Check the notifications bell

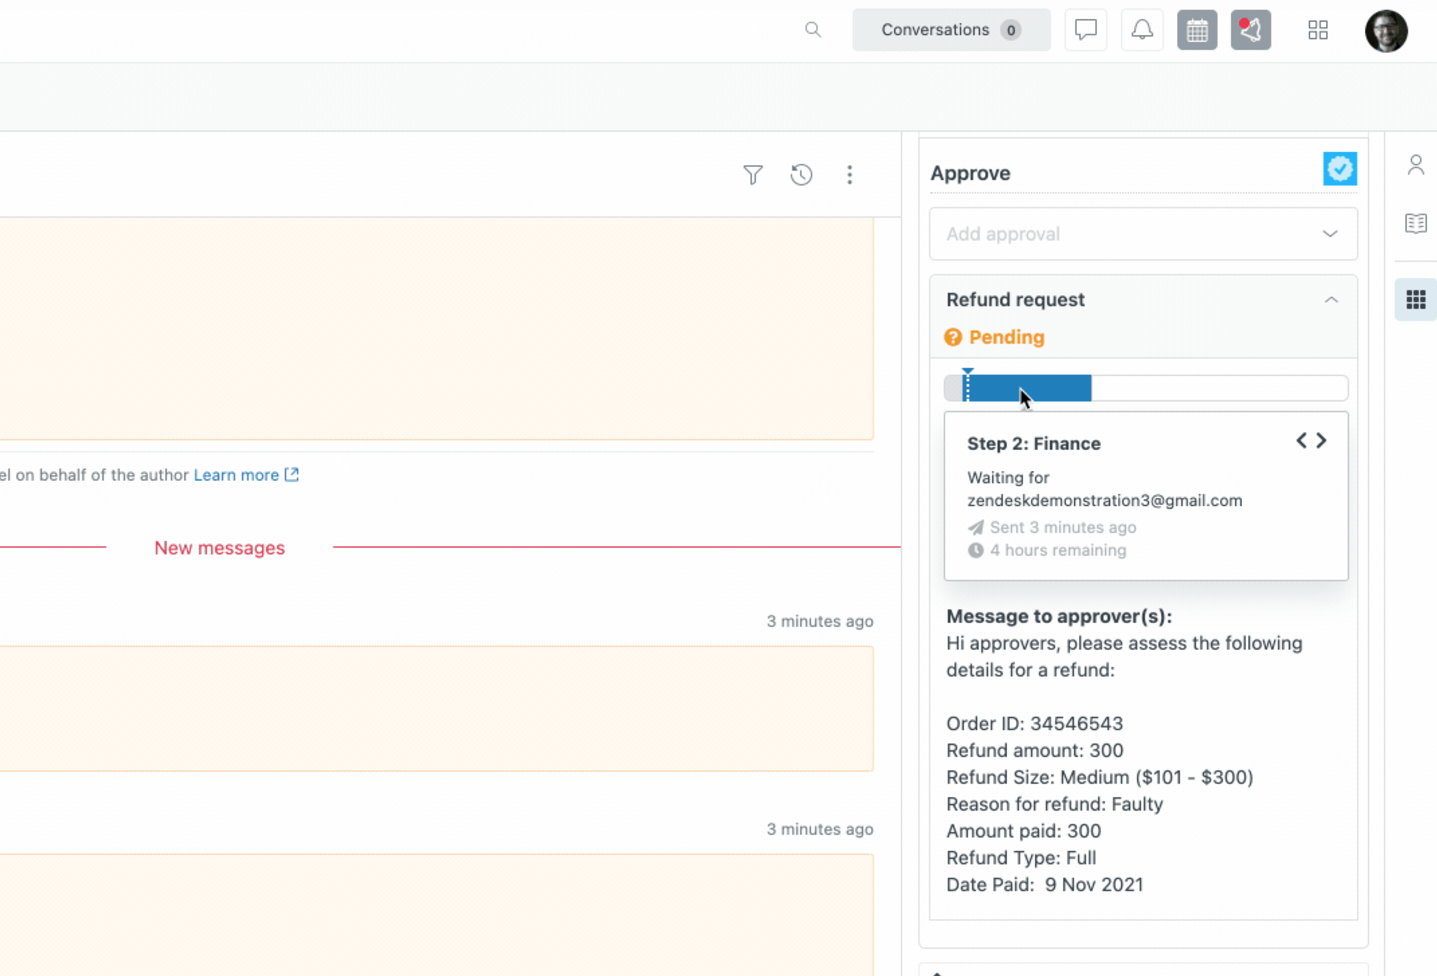tap(1141, 29)
